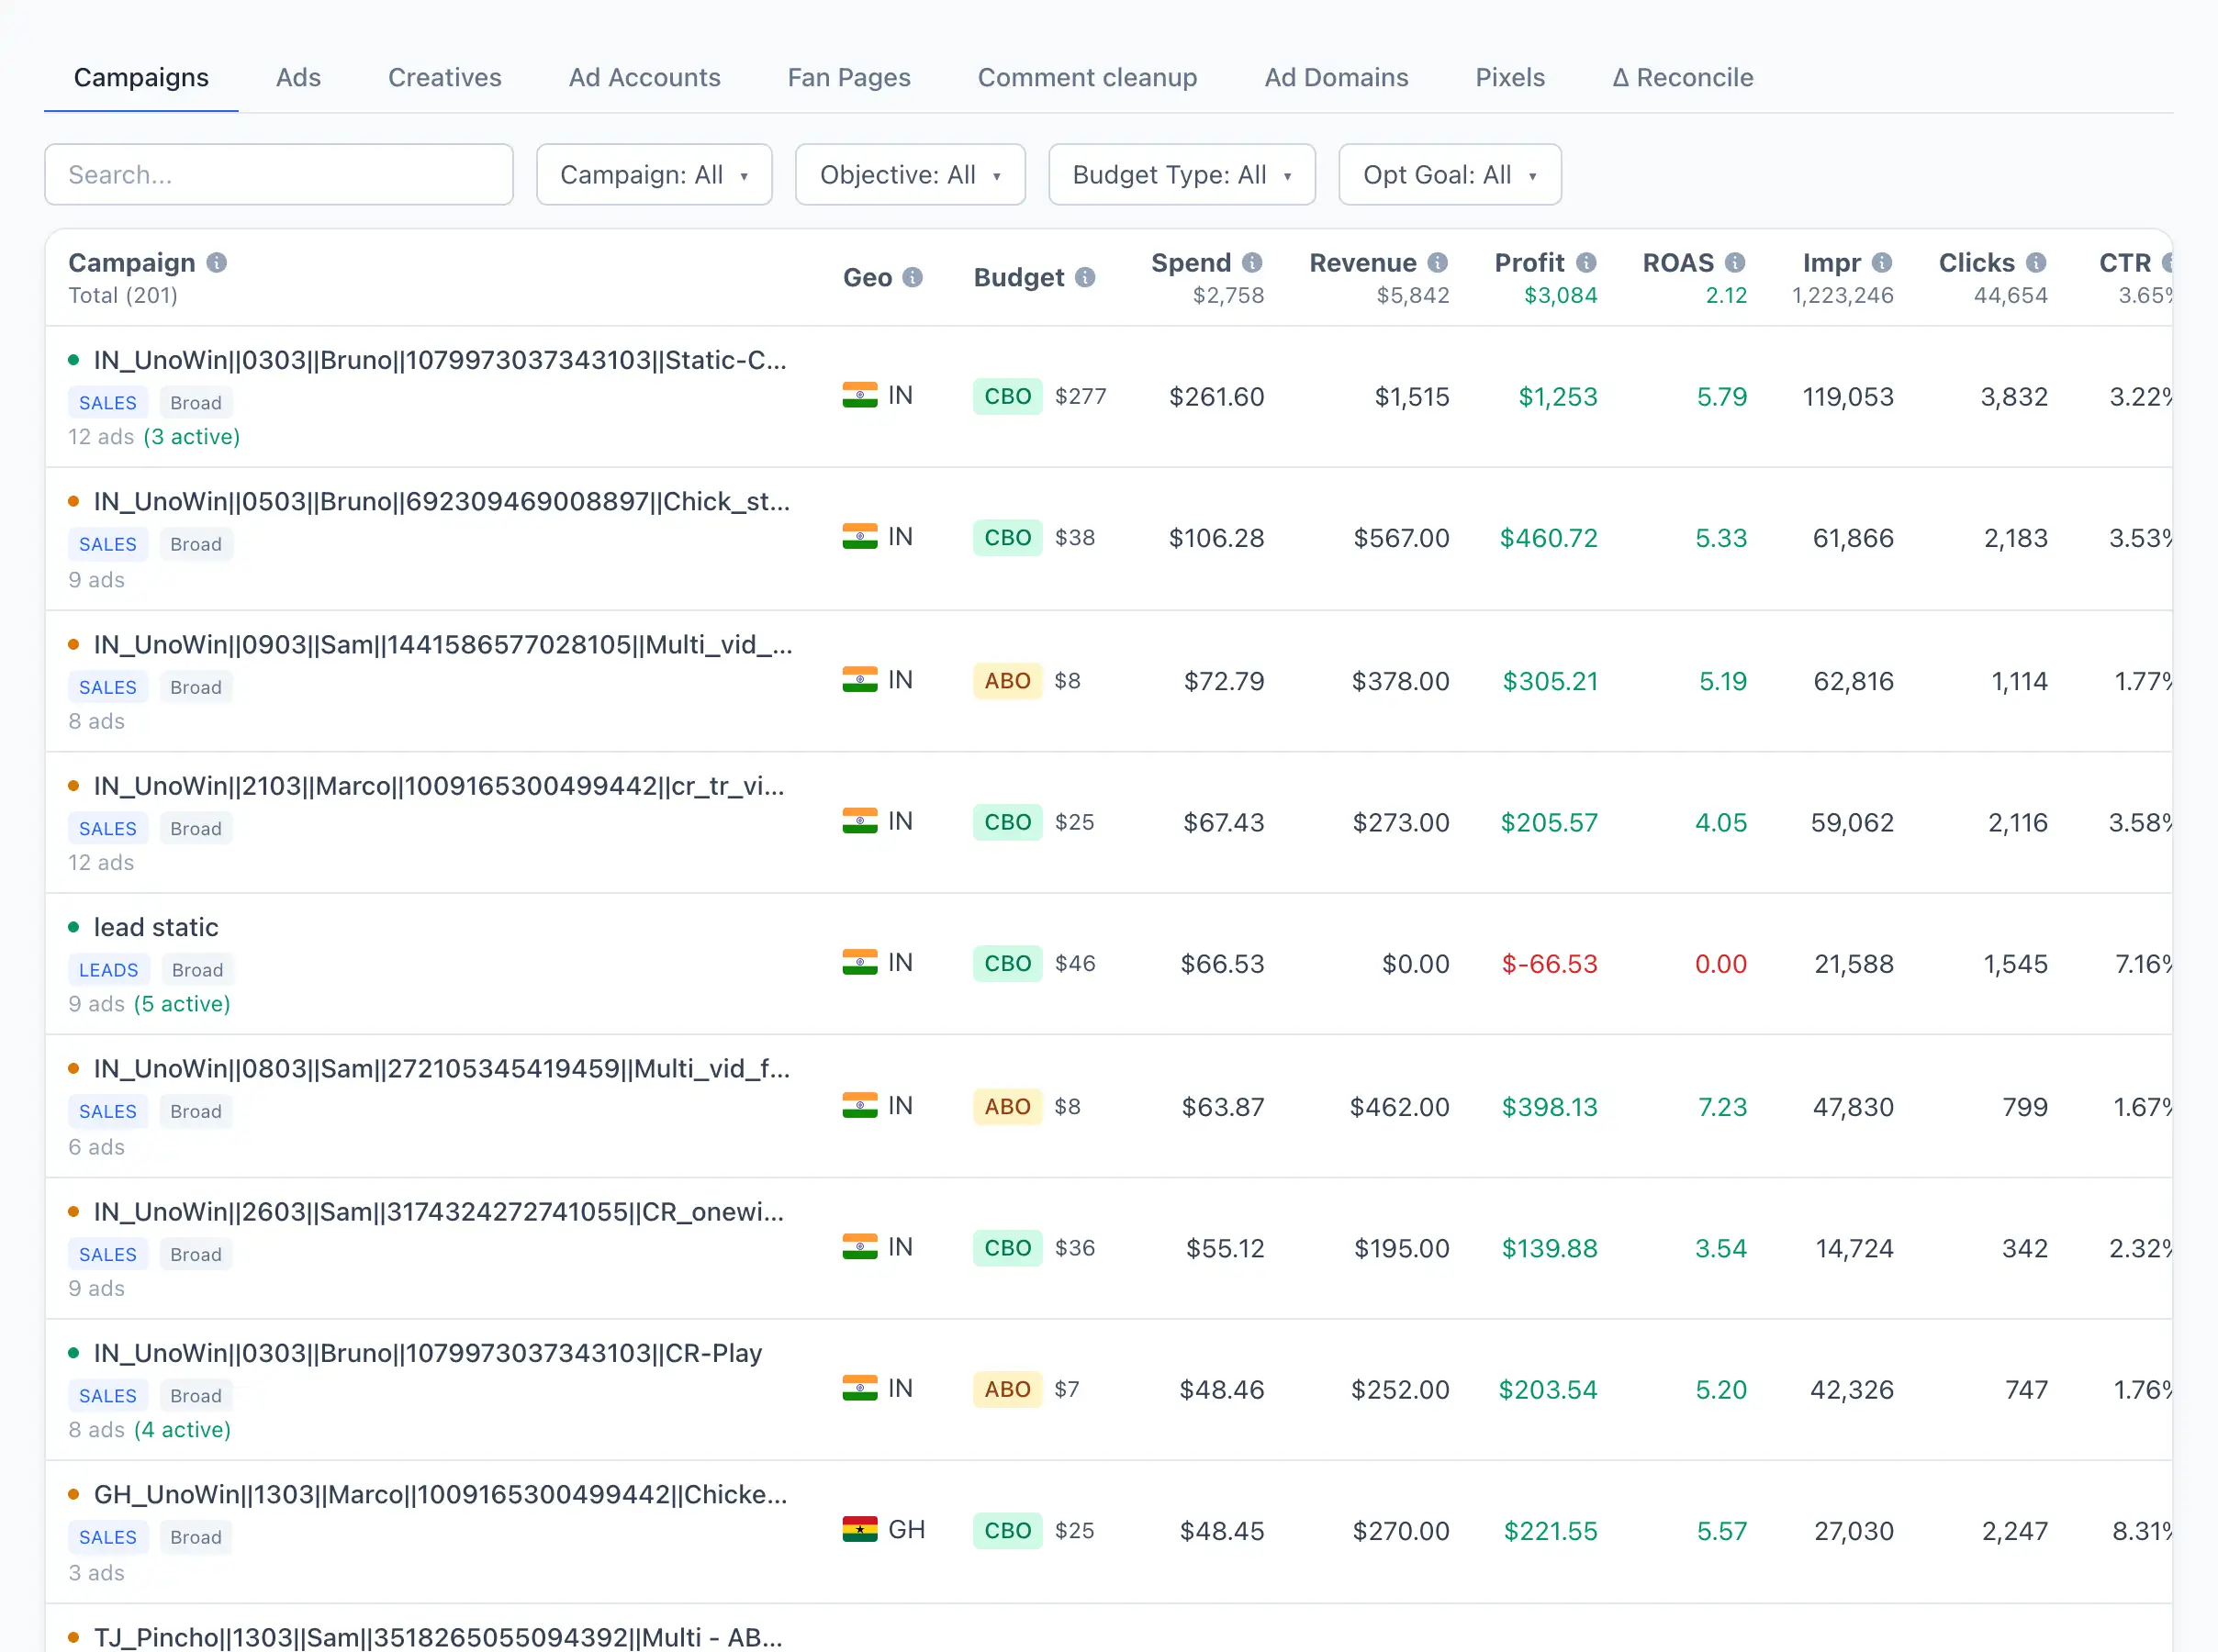Screen dimensions: 2218x1652
Task: Open the Budget Type: All dropdown
Action: (x=1181, y=175)
